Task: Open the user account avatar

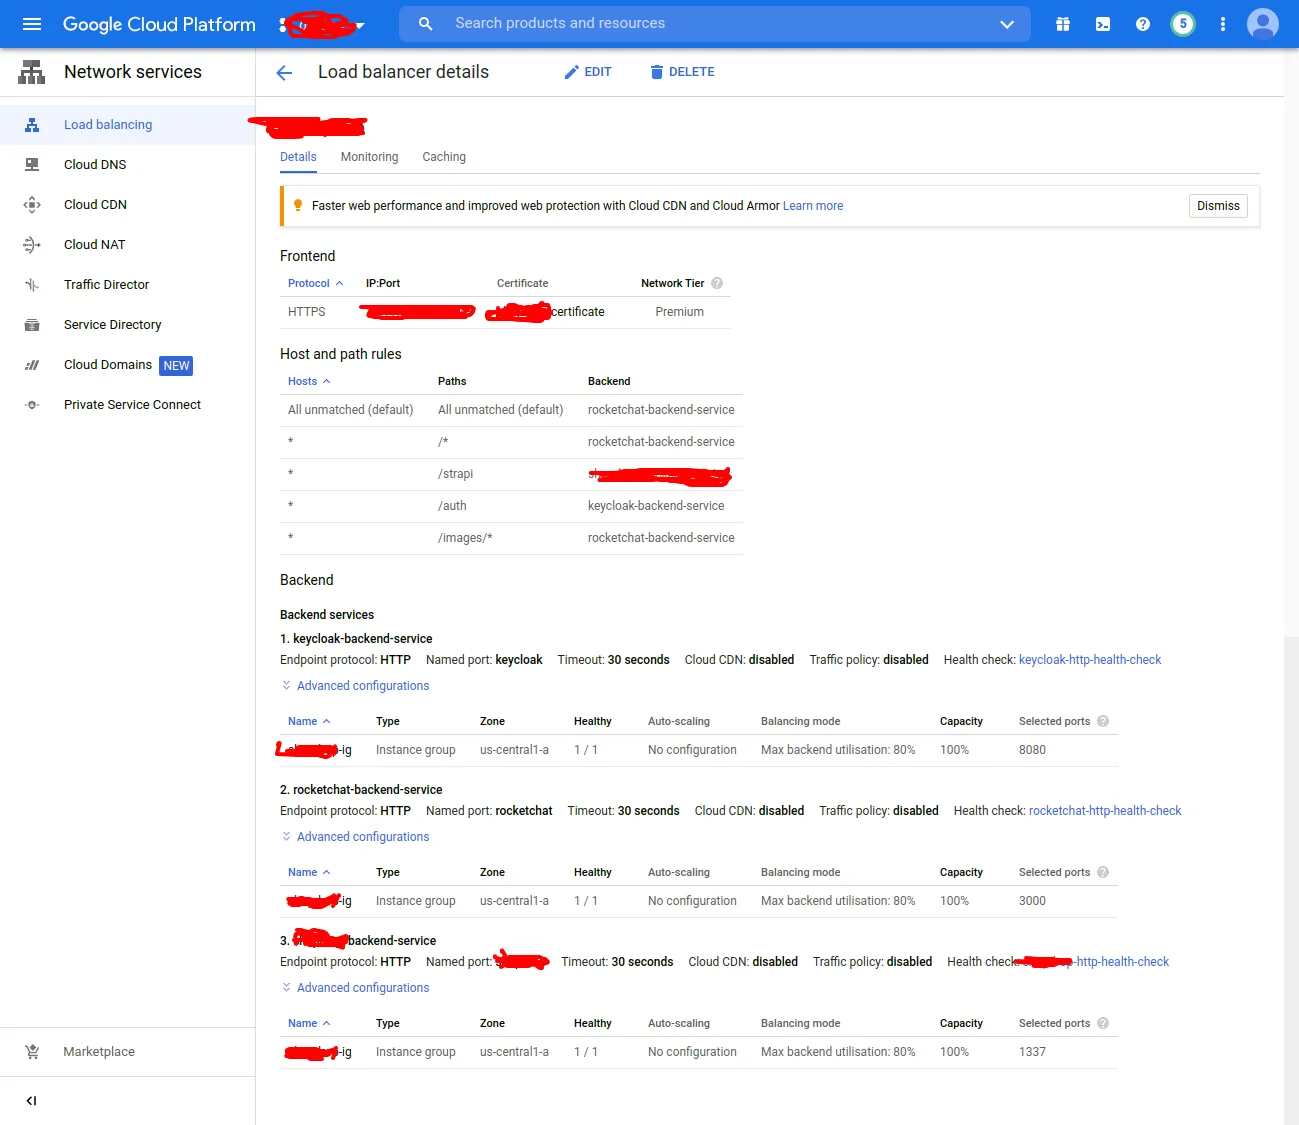Action: [1263, 24]
